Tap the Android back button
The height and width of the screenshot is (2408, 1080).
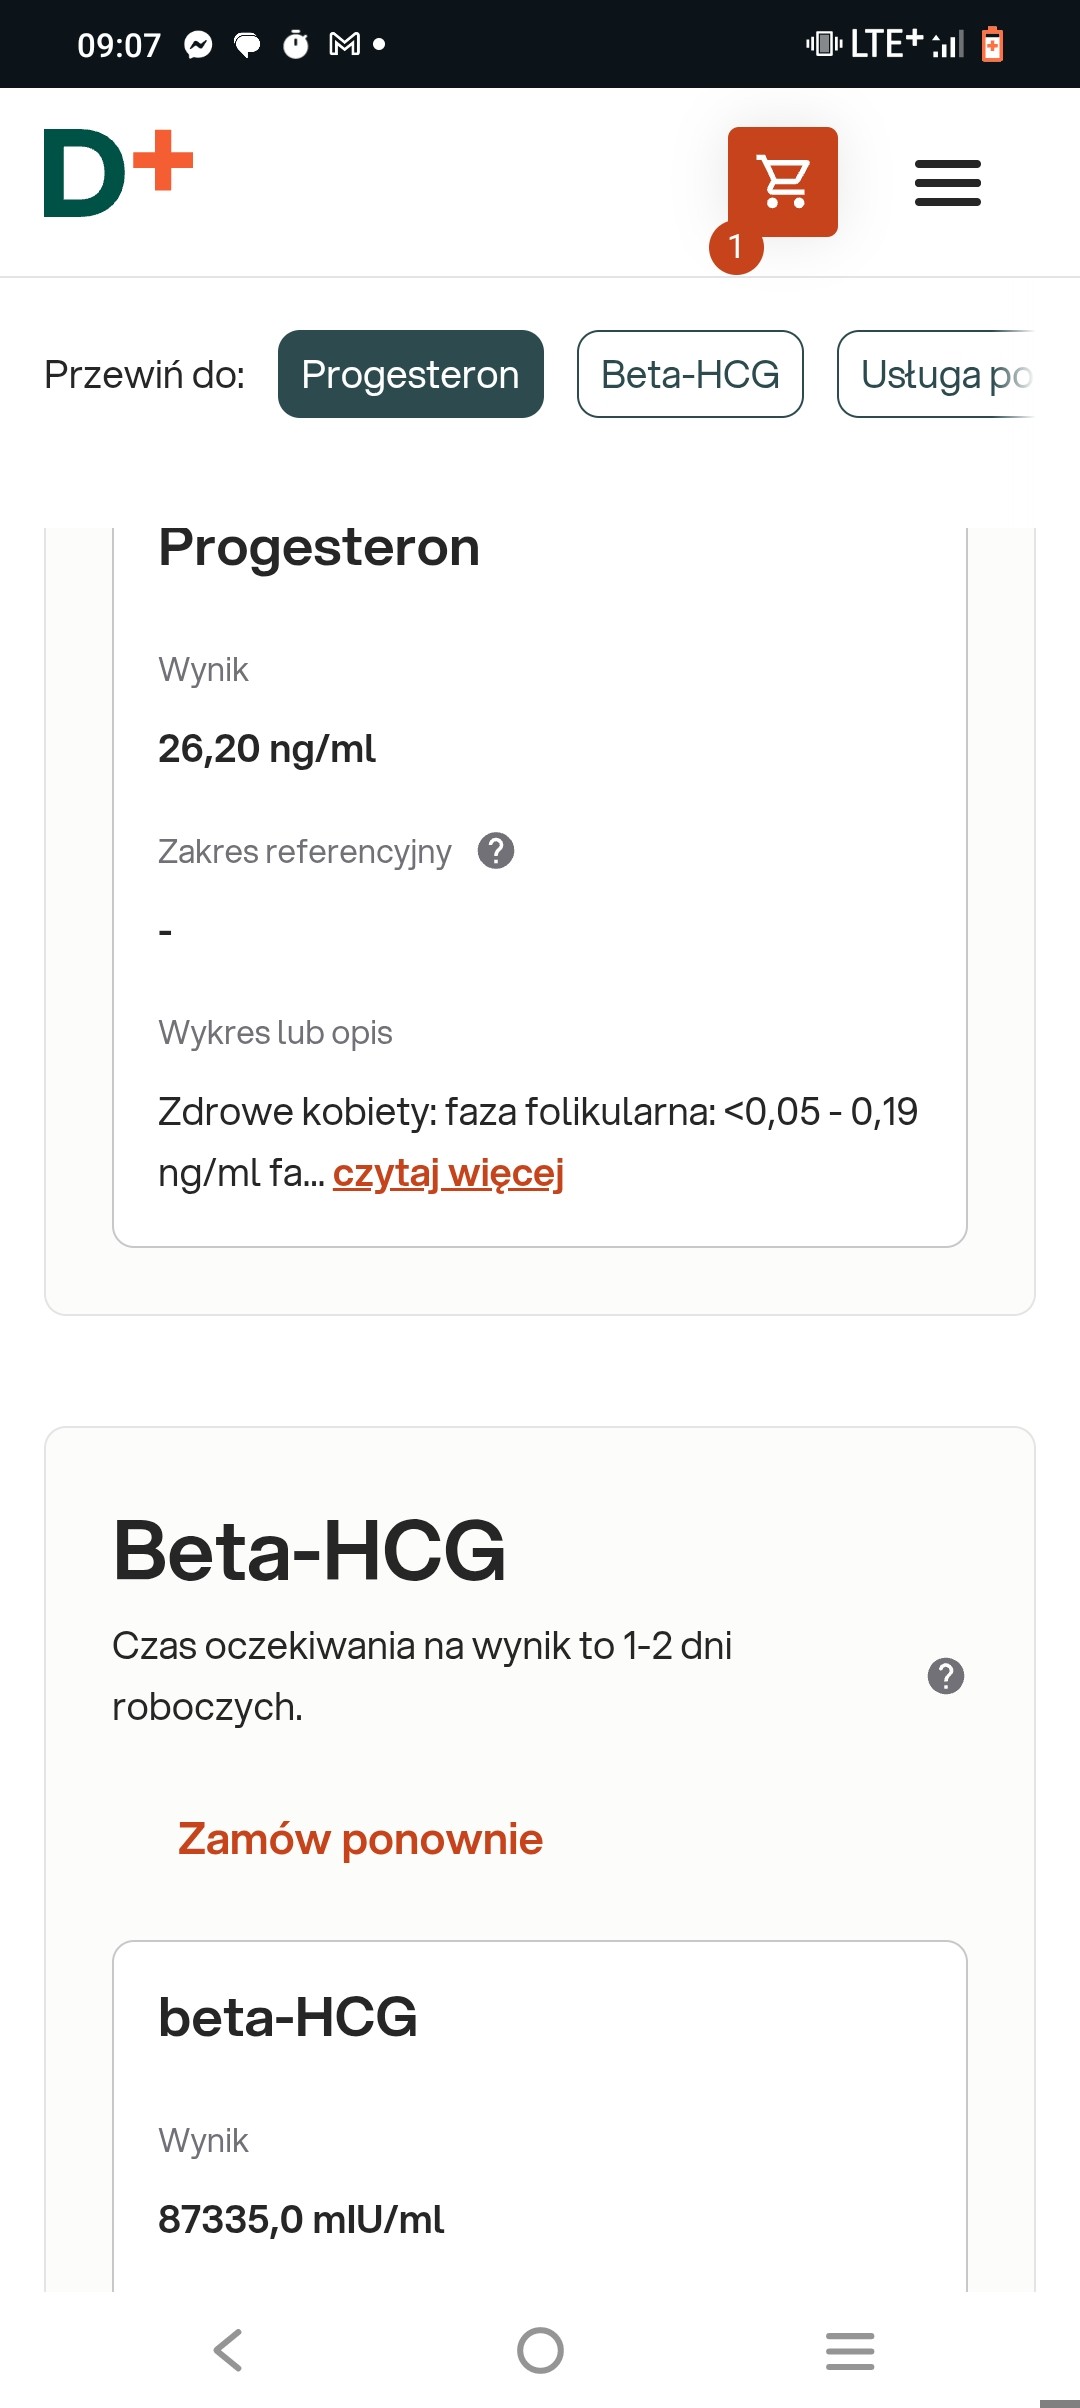228,2350
